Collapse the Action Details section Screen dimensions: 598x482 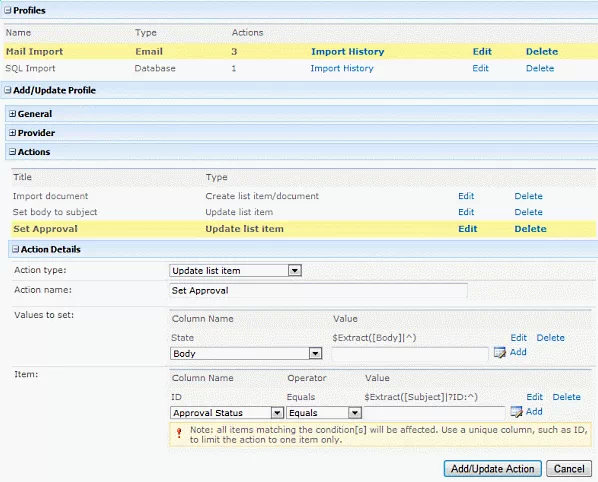[15, 249]
